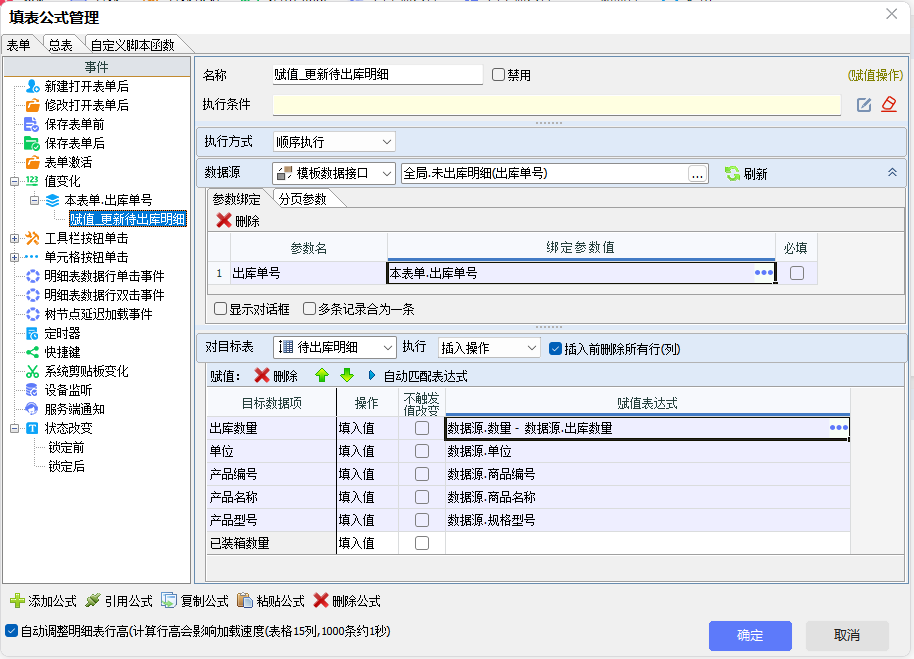The image size is (914, 659).
Task: Click the 状态改变 T icon
Action: 32,428
